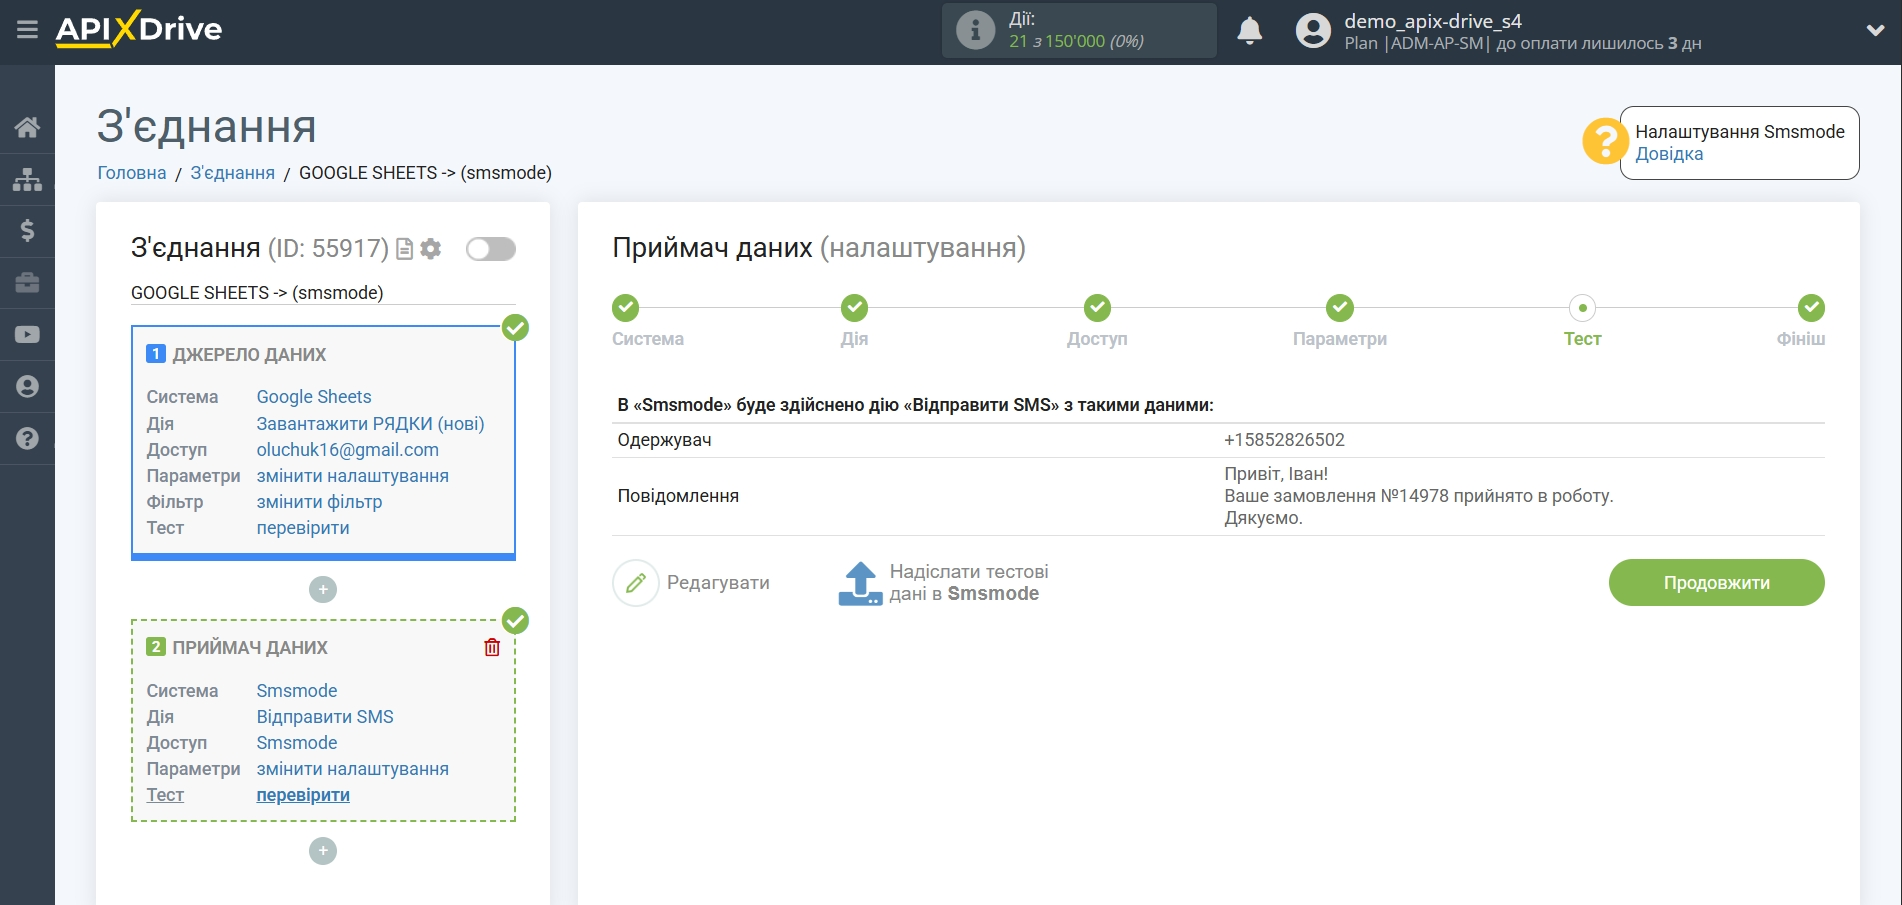This screenshot has height=905, width=1902.
Task: Delete data receiver with red trash icon
Action: (492, 647)
